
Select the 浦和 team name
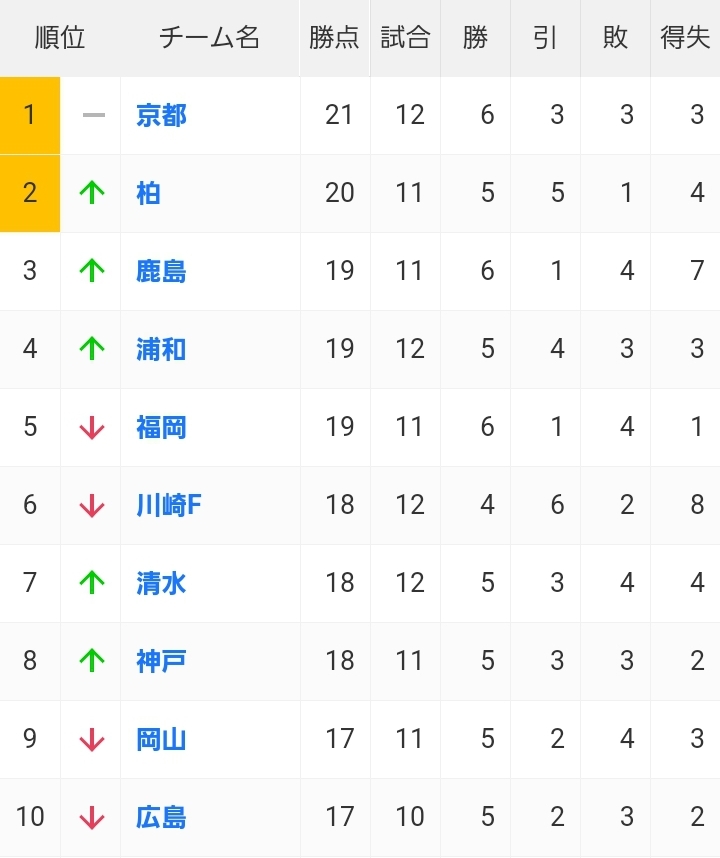[x=161, y=349]
